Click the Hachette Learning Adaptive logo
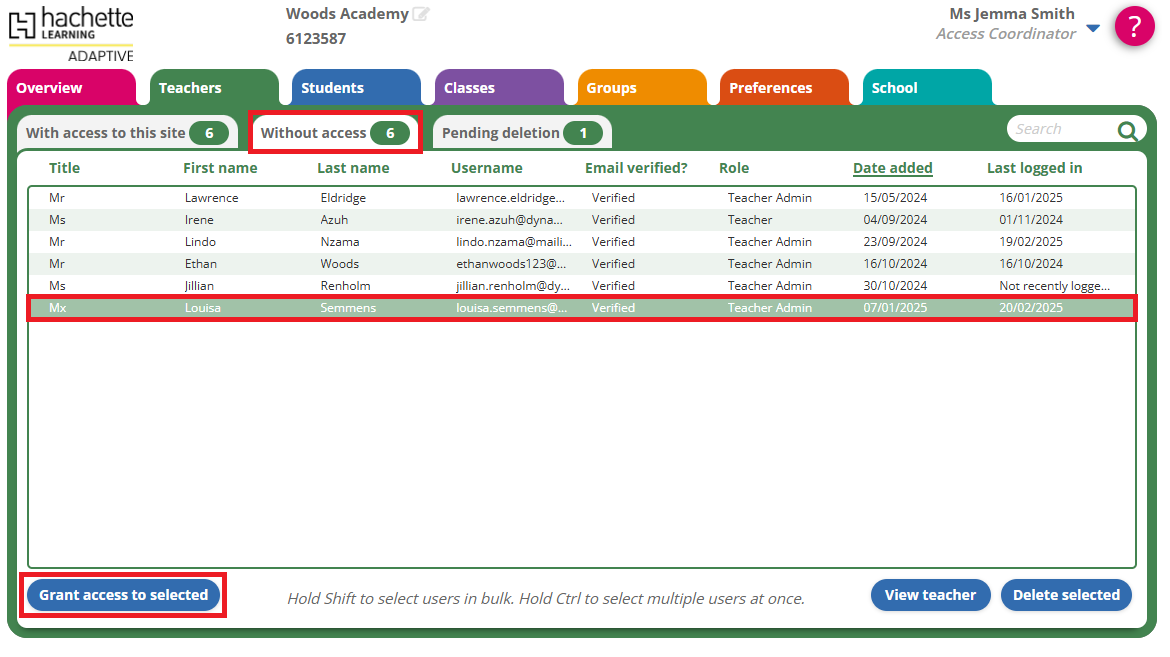This screenshot has width=1170, height=657. (x=71, y=33)
